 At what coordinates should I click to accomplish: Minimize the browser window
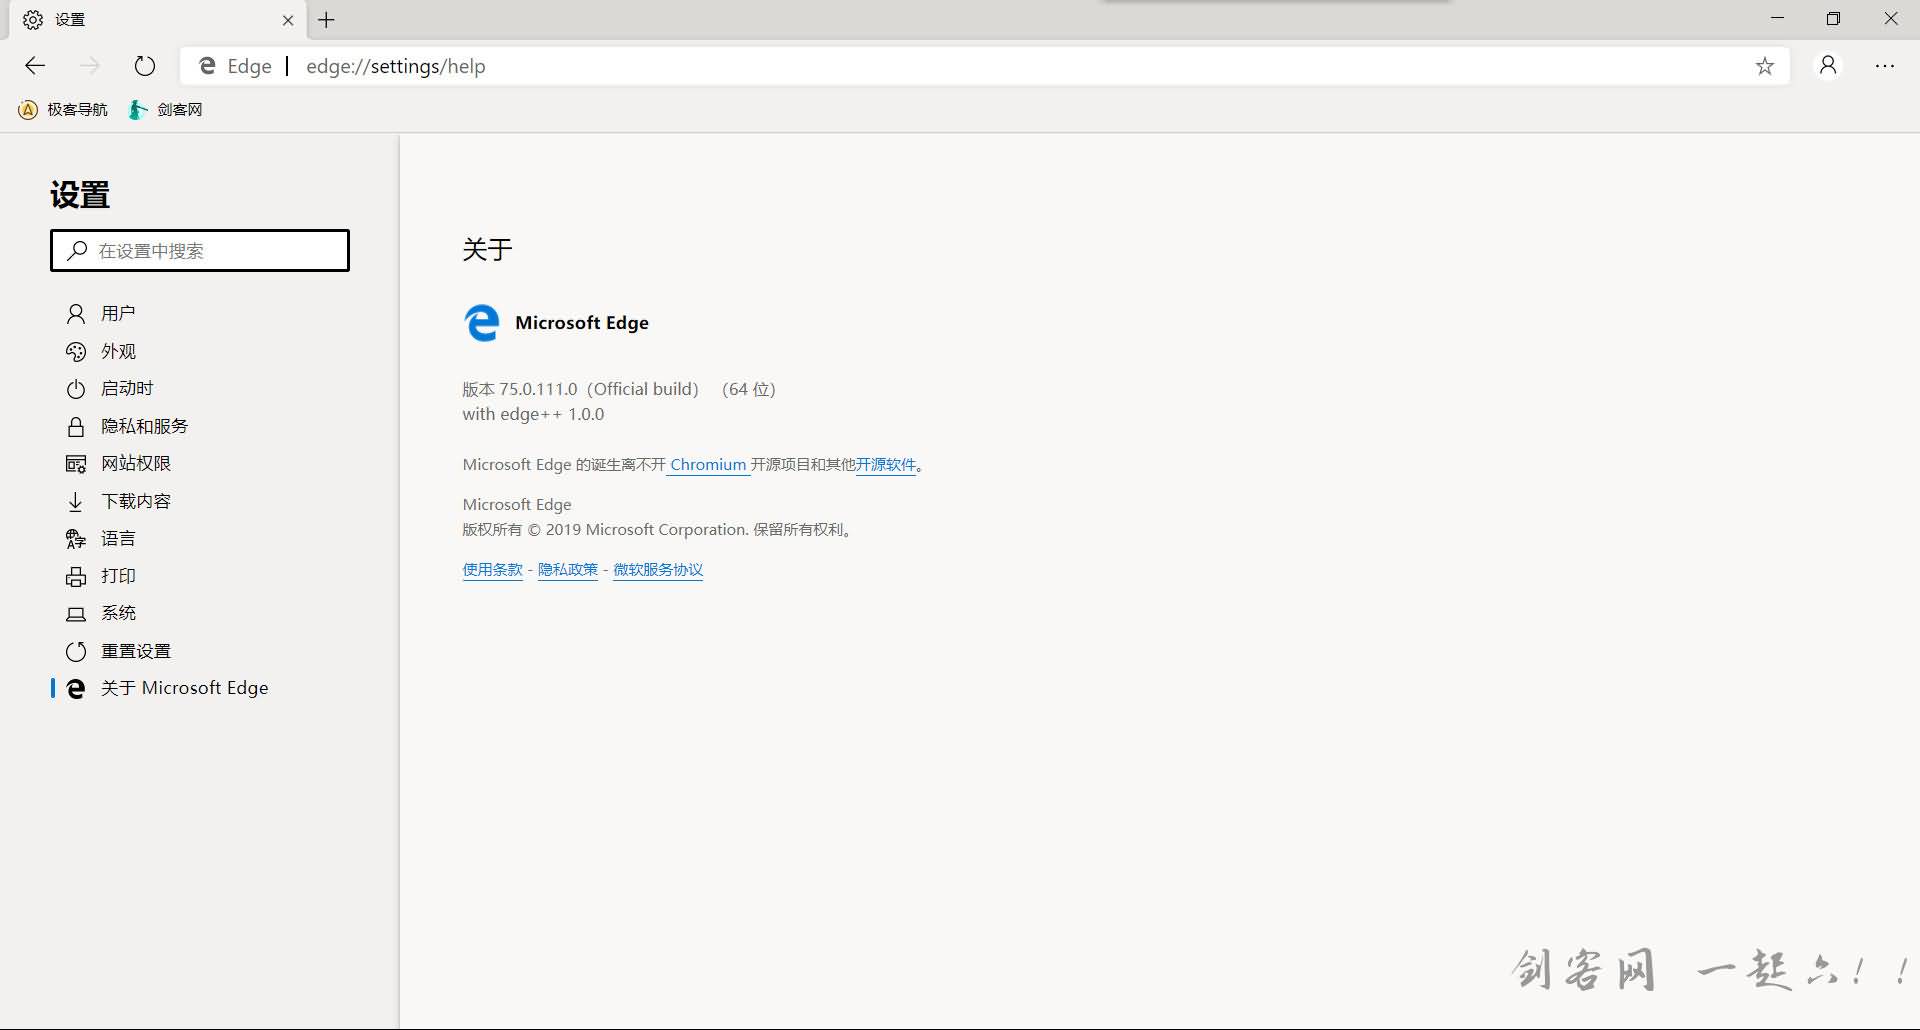[1777, 19]
